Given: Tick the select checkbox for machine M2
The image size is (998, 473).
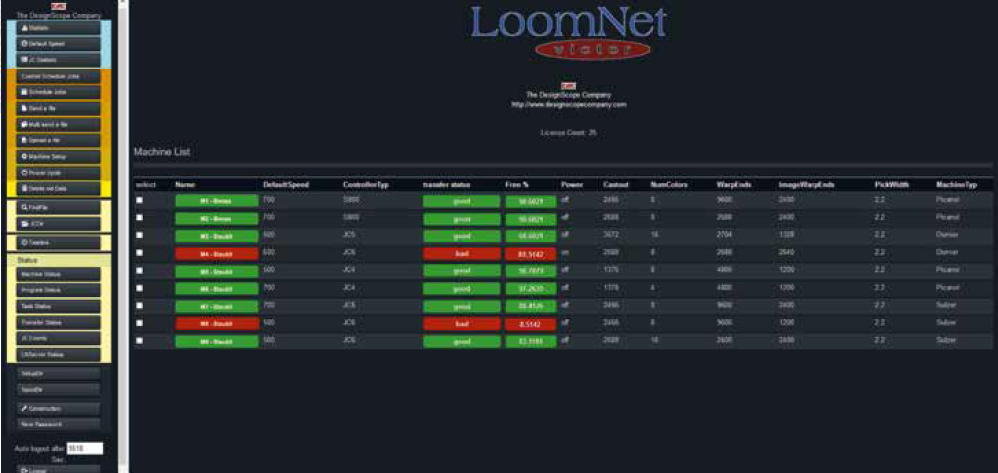Looking at the screenshot, I should point(139,218).
